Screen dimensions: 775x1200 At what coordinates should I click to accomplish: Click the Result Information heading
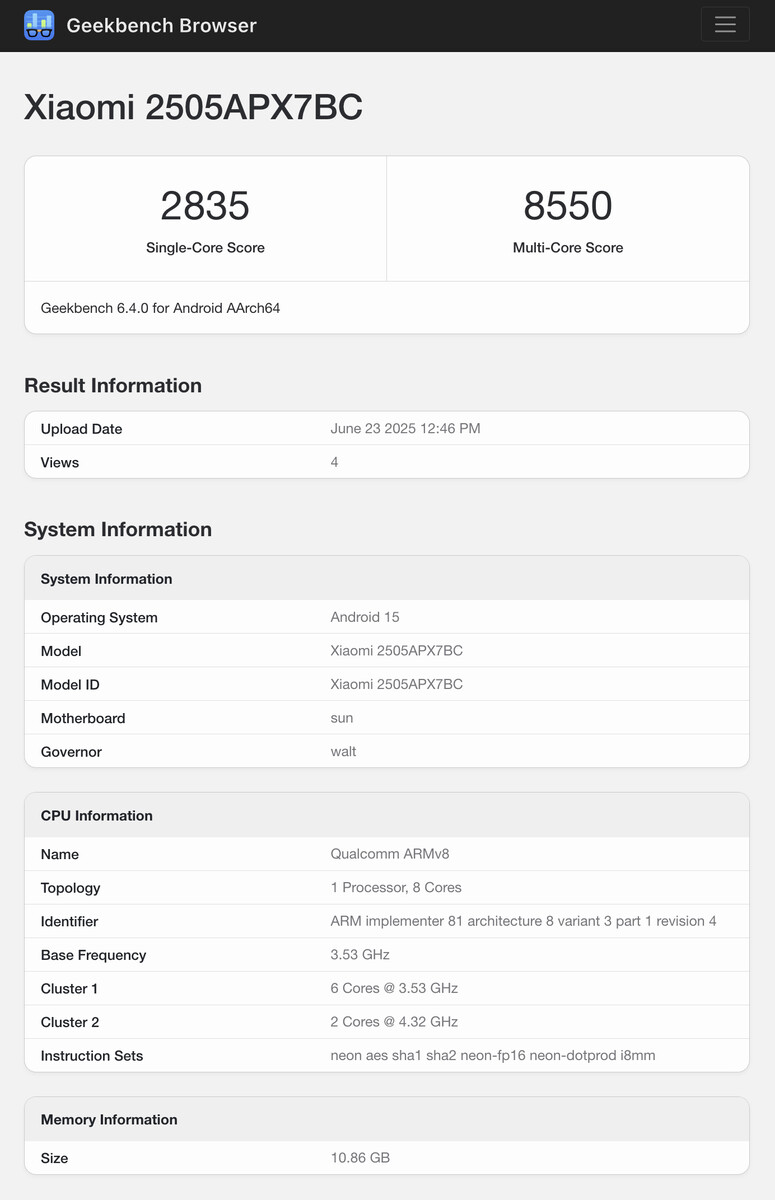tap(113, 386)
